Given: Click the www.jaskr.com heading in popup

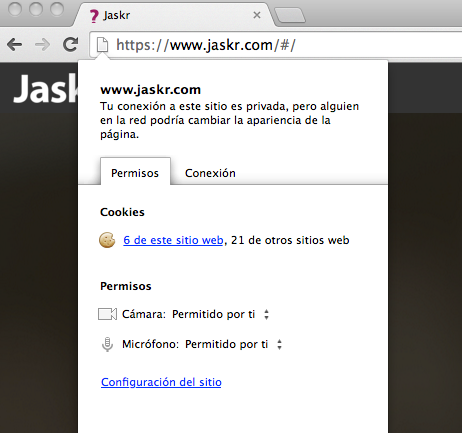Looking at the screenshot, I should (x=151, y=89).
